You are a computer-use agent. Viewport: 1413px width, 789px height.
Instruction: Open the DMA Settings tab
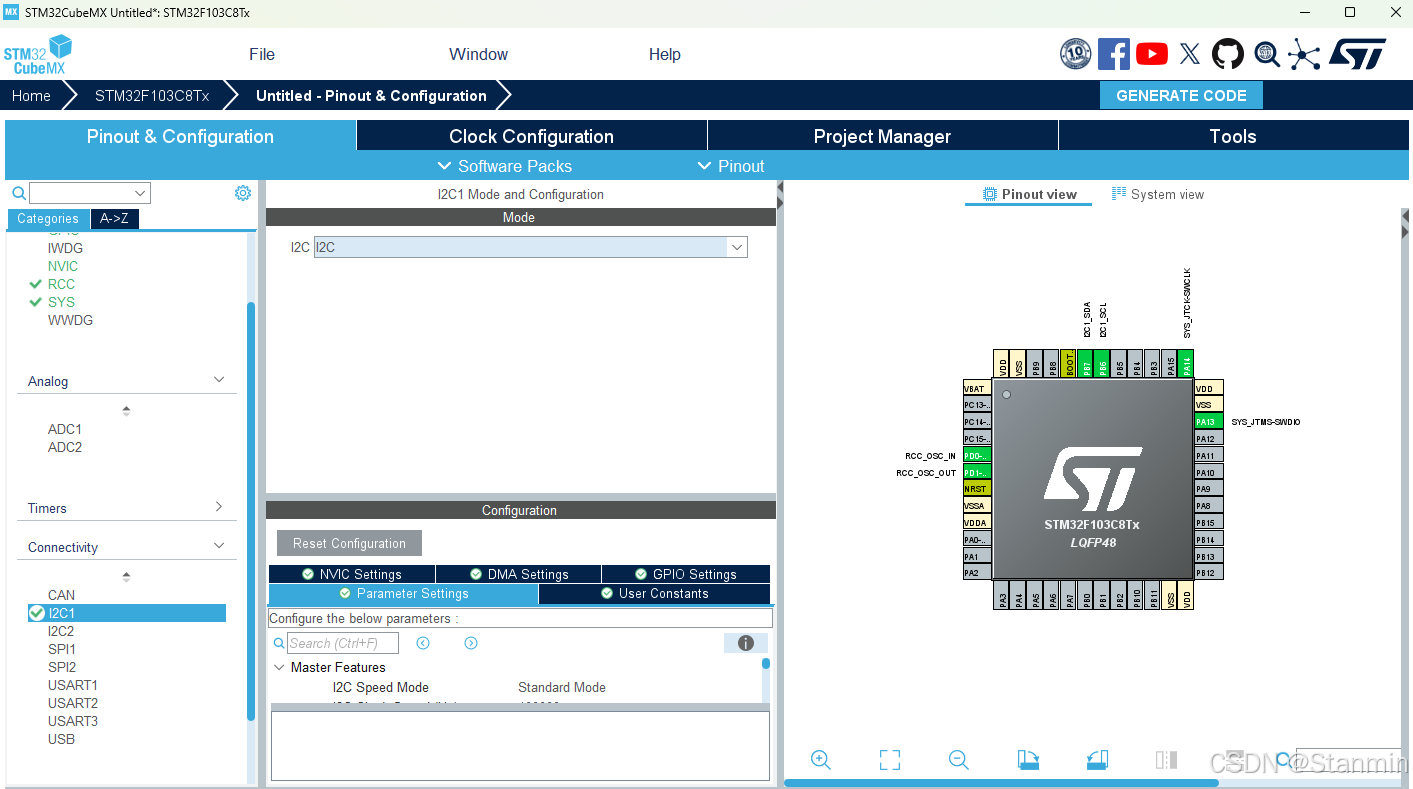[x=519, y=574]
